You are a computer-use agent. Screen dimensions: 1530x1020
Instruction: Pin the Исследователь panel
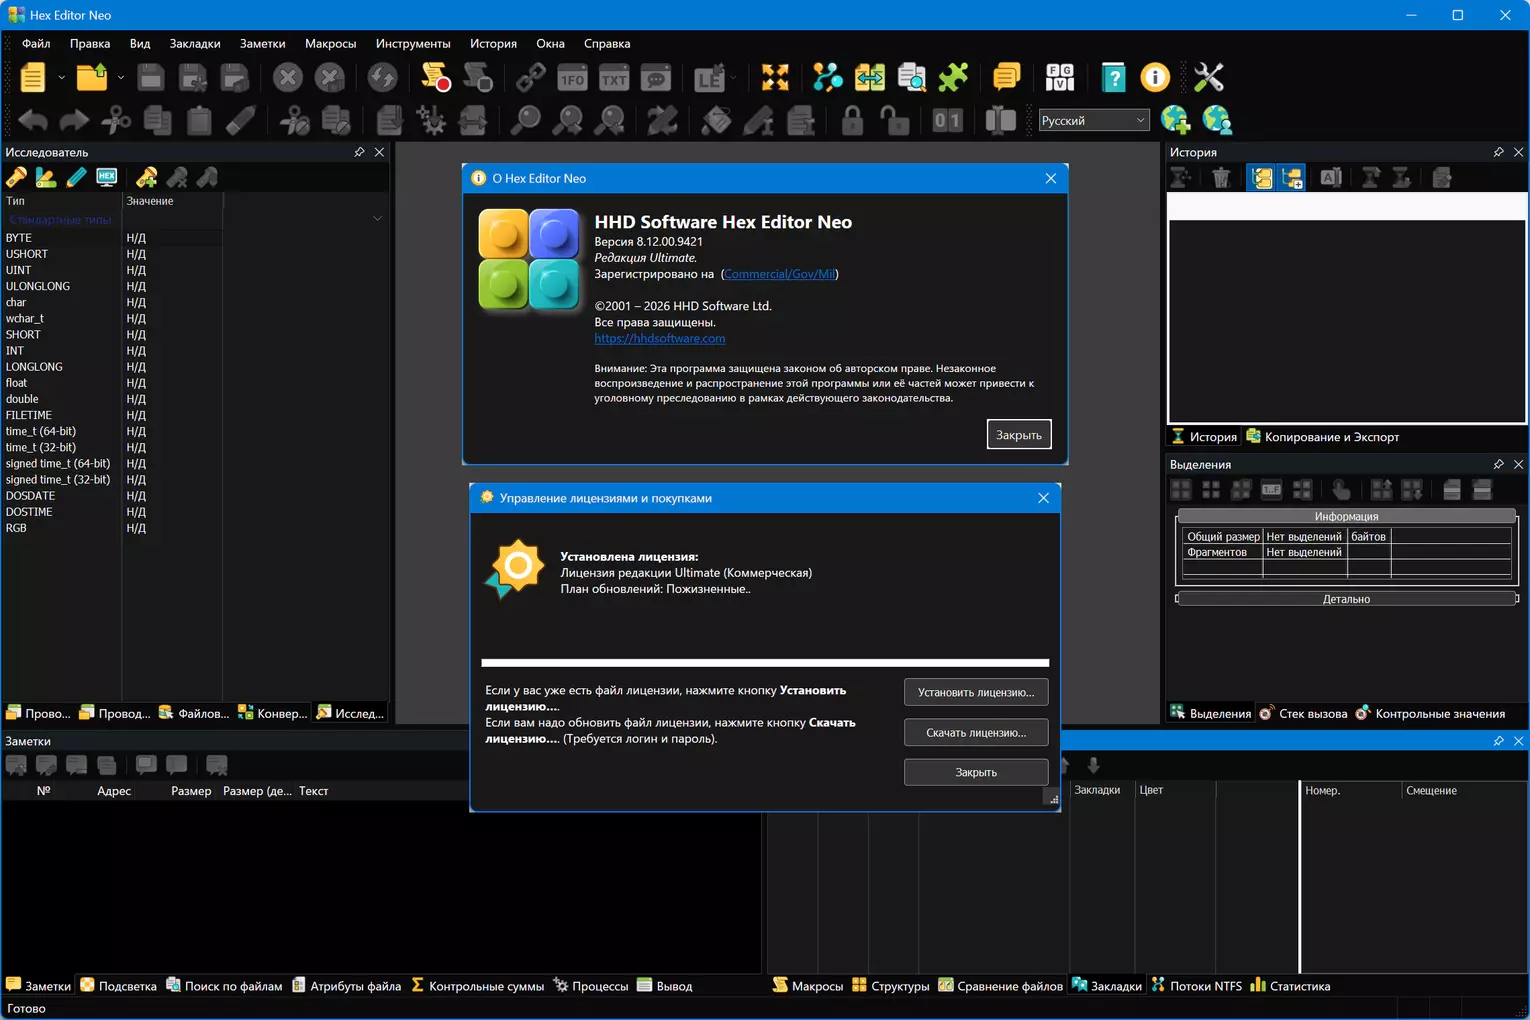click(x=359, y=152)
